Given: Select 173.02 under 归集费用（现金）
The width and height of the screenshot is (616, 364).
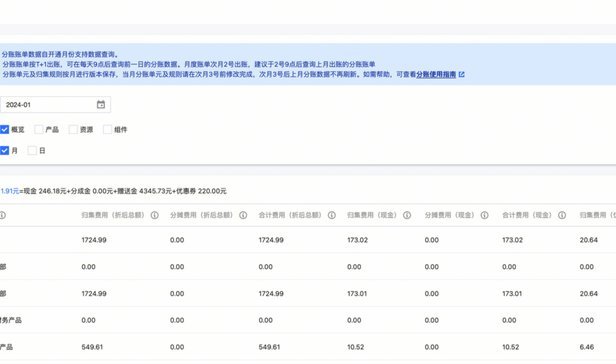Looking at the screenshot, I should point(358,240).
